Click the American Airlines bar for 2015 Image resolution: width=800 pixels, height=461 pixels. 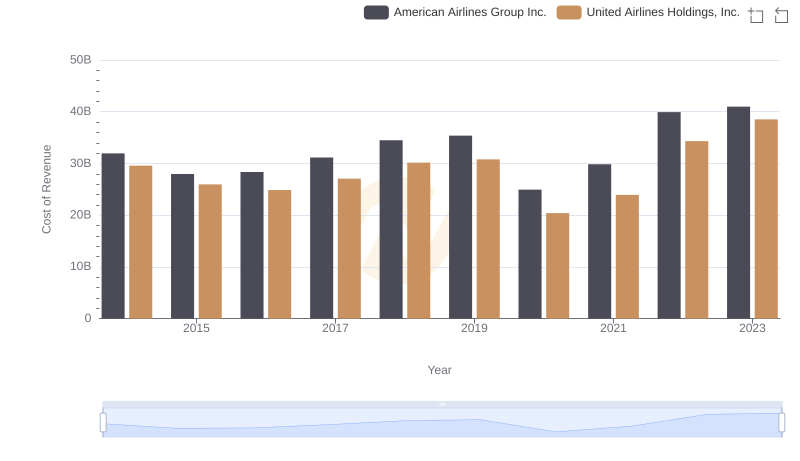click(x=183, y=246)
